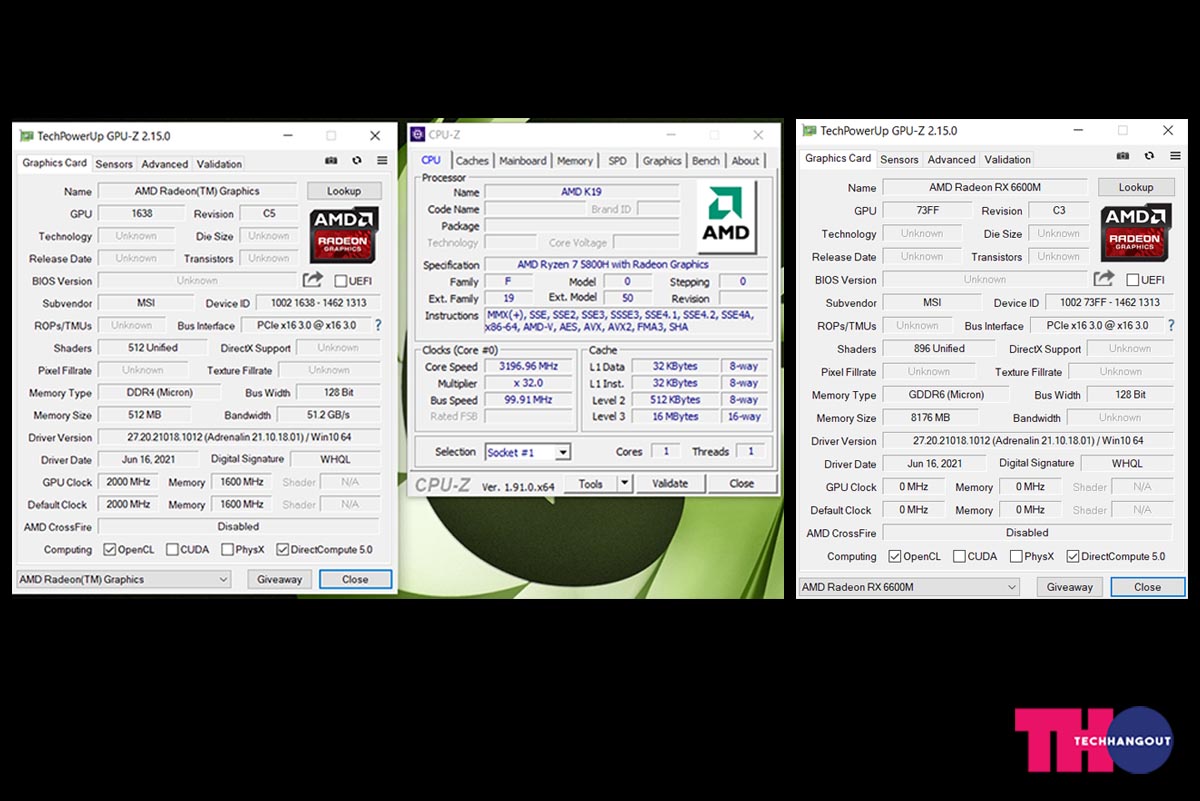Click TechHangout logo in bottom corner
The image size is (1200, 801).
[x=1094, y=739]
